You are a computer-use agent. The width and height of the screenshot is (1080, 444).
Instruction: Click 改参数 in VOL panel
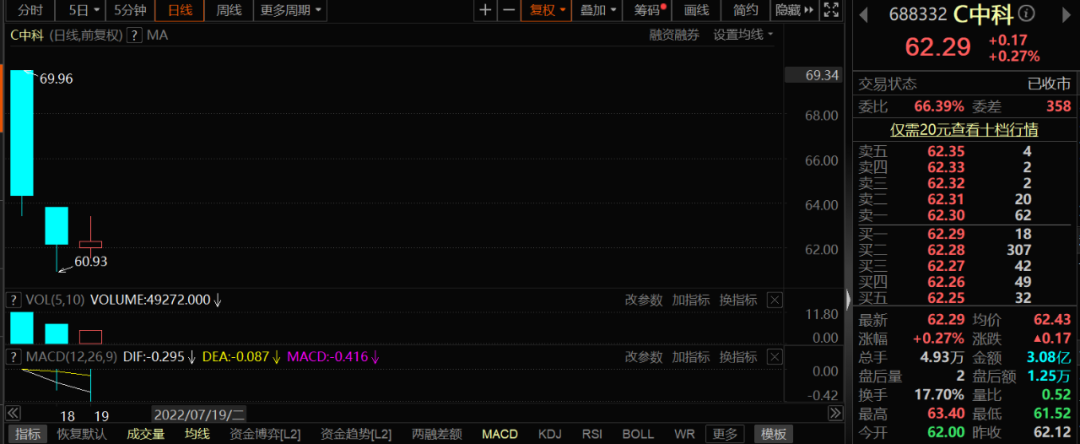click(643, 300)
